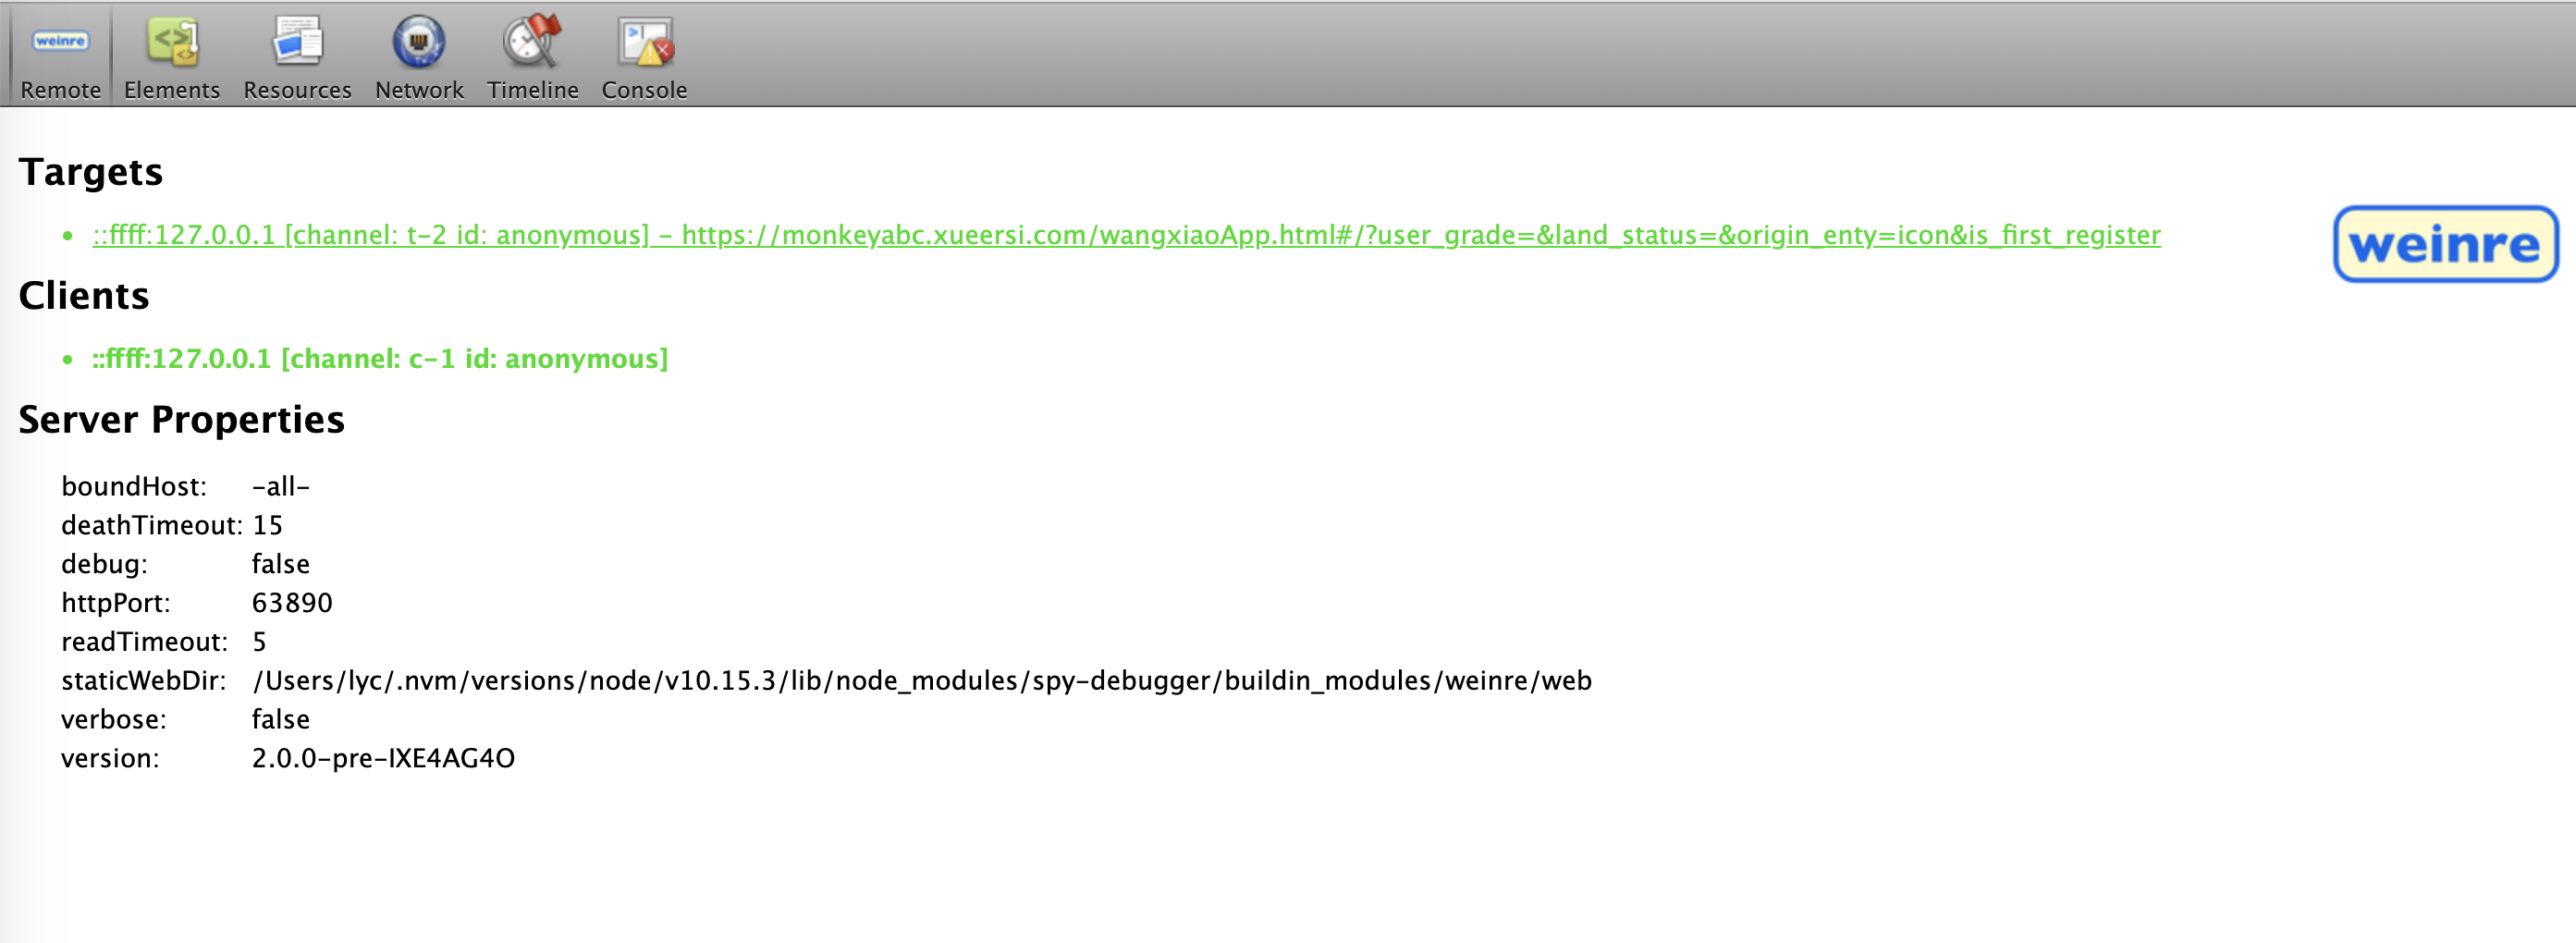This screenshot has height=943, width=2576.
Task: Click the deathTimeout property label
Action: (x=152, y=525)
